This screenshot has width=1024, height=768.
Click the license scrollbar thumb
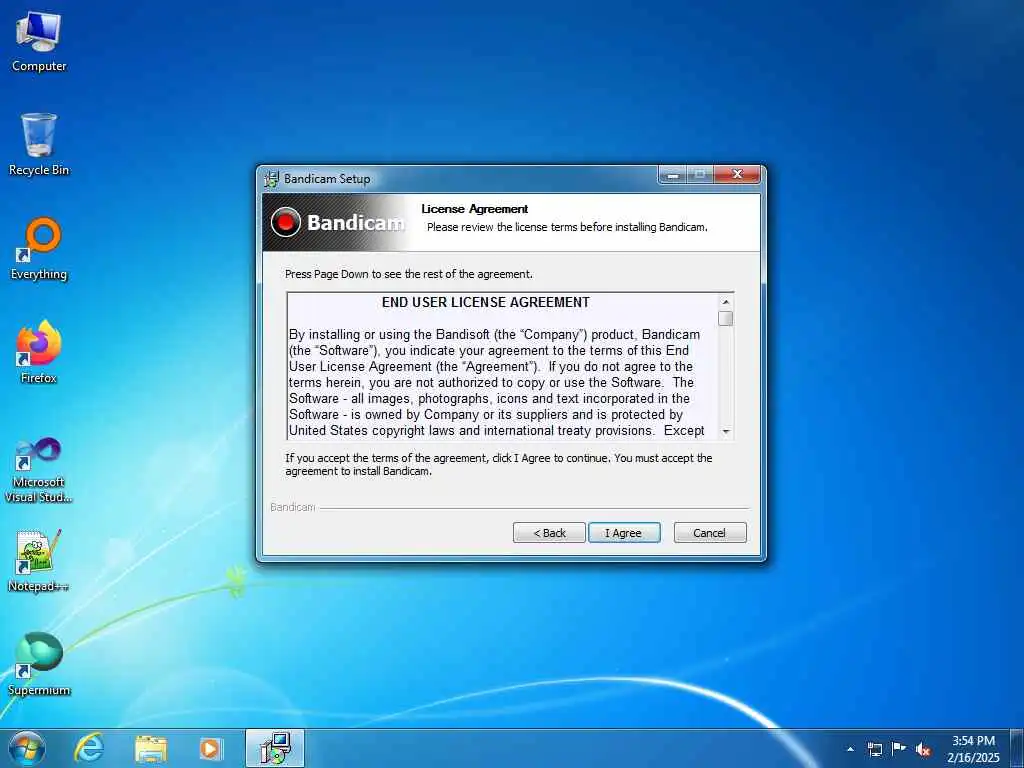[726, 319]
